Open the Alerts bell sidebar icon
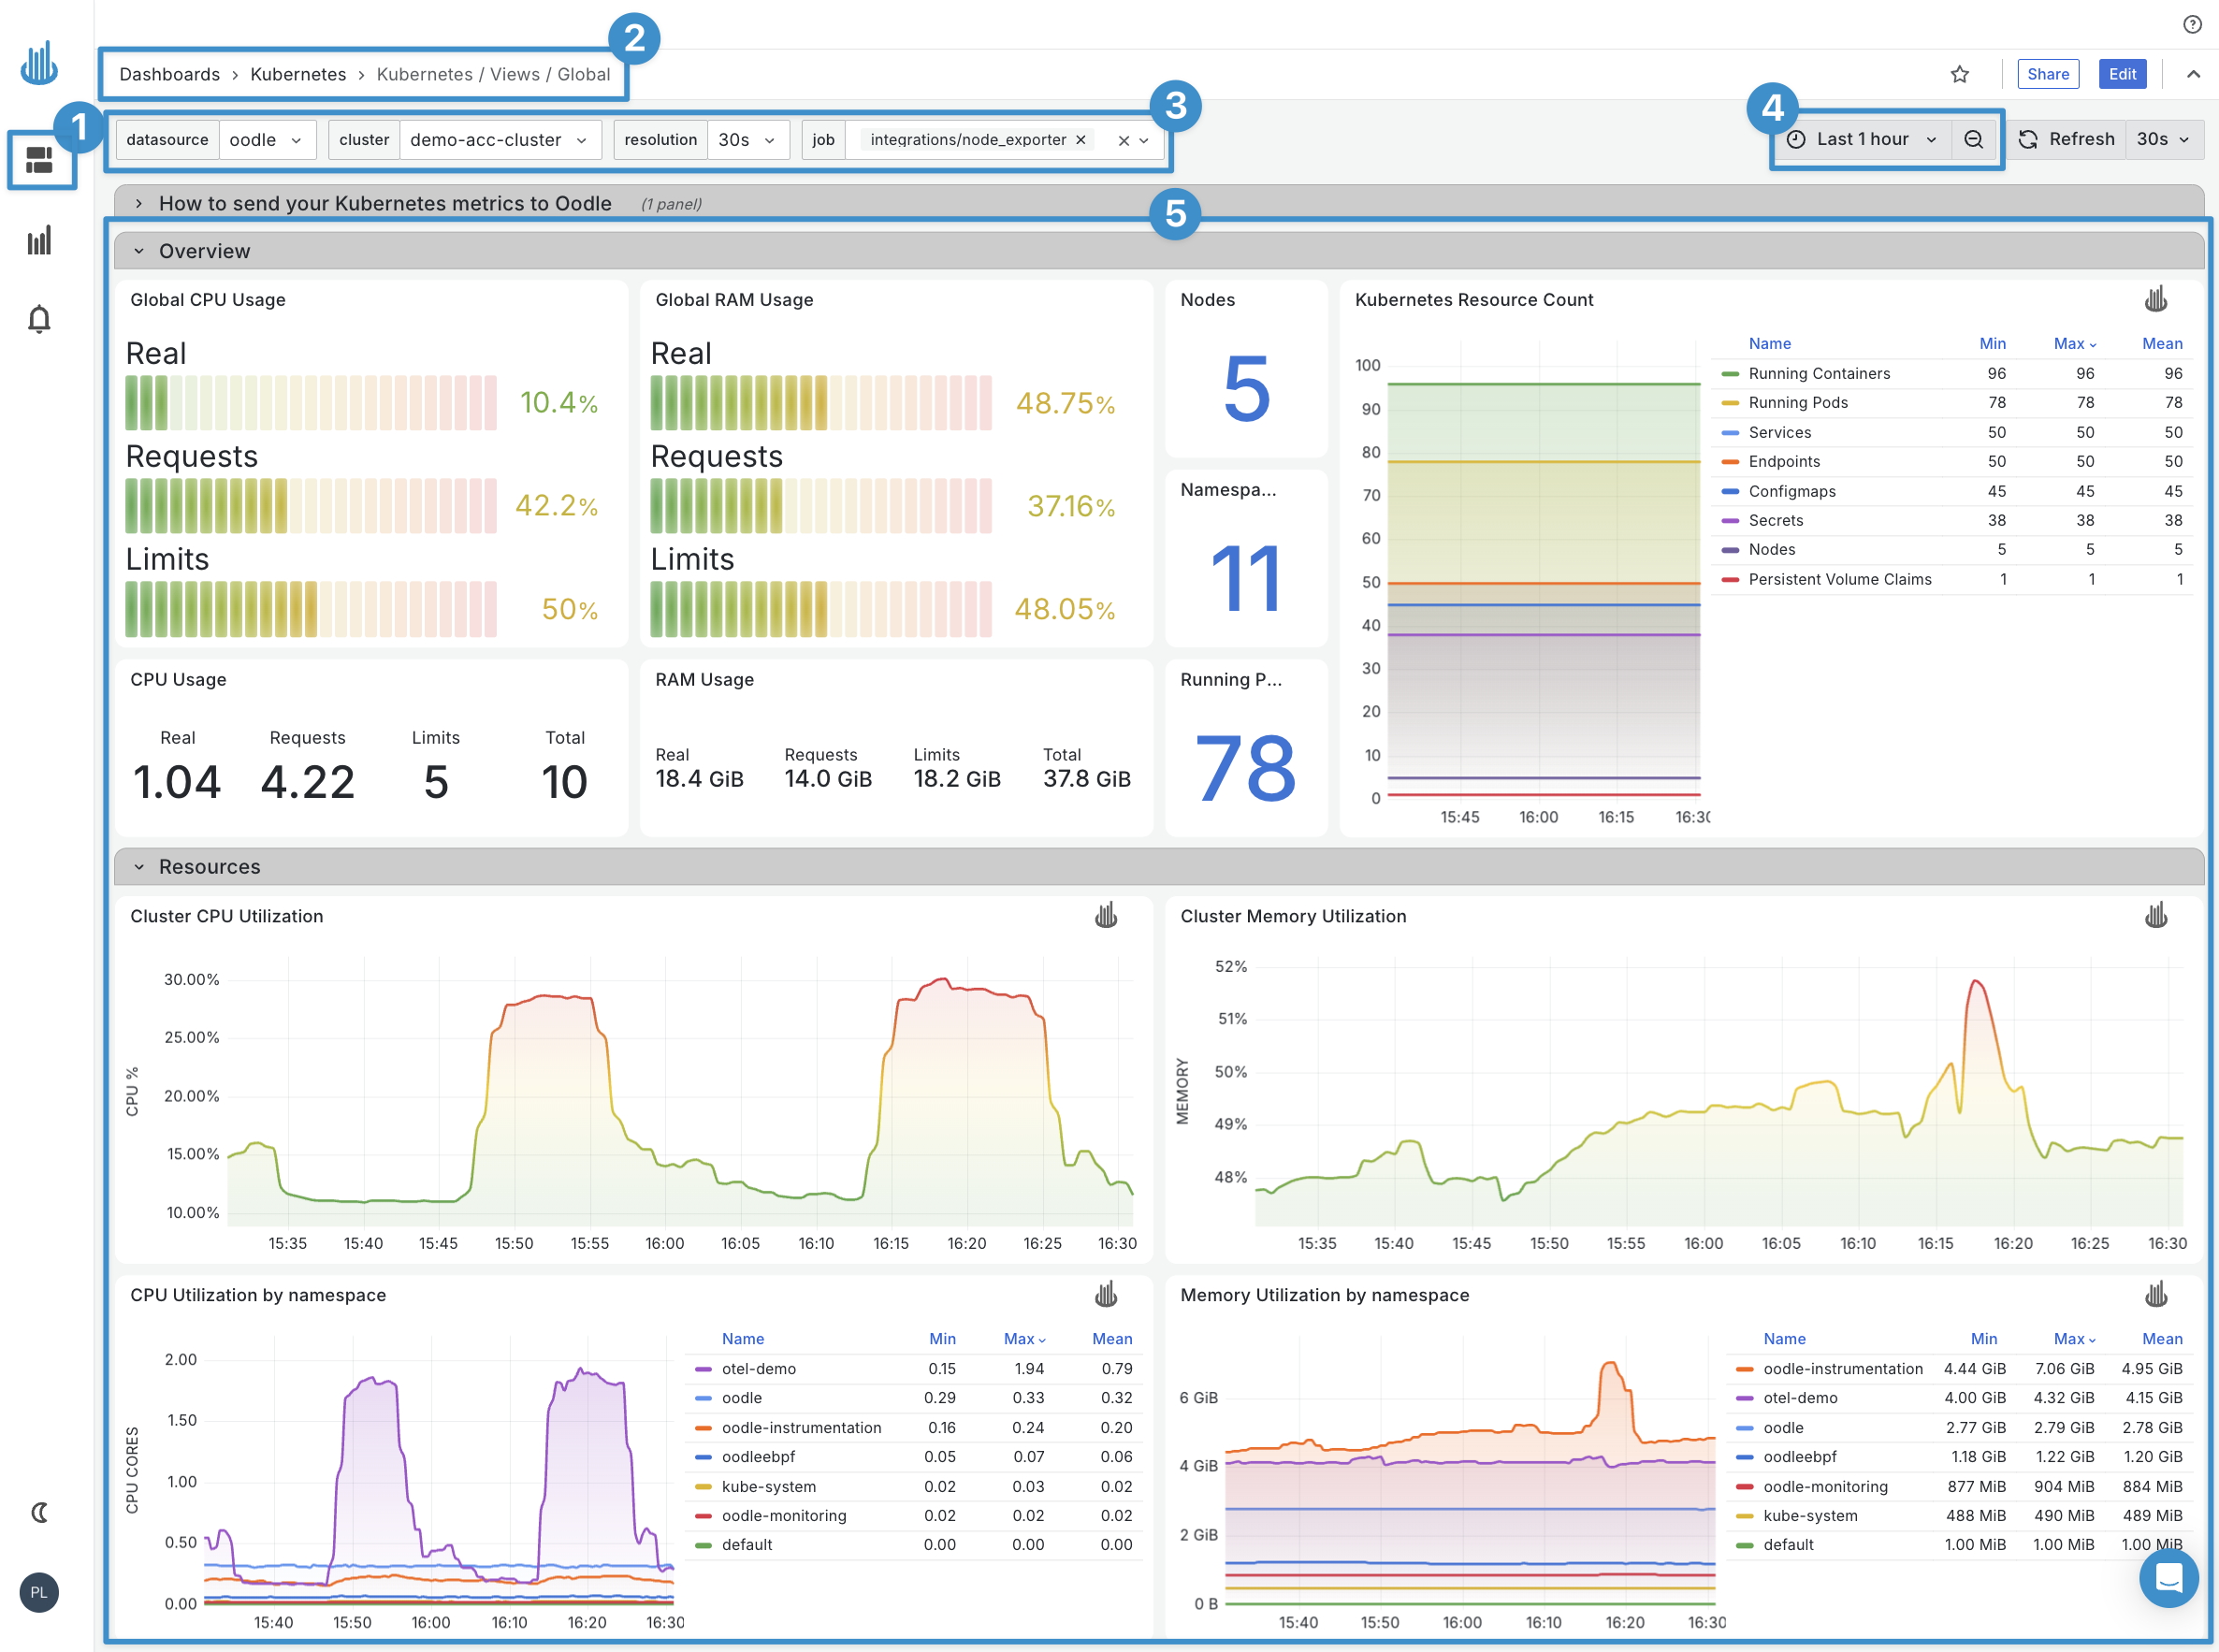Image resolution: width=2219 pixels, height=1652 pixels. (x=39, y=319)
